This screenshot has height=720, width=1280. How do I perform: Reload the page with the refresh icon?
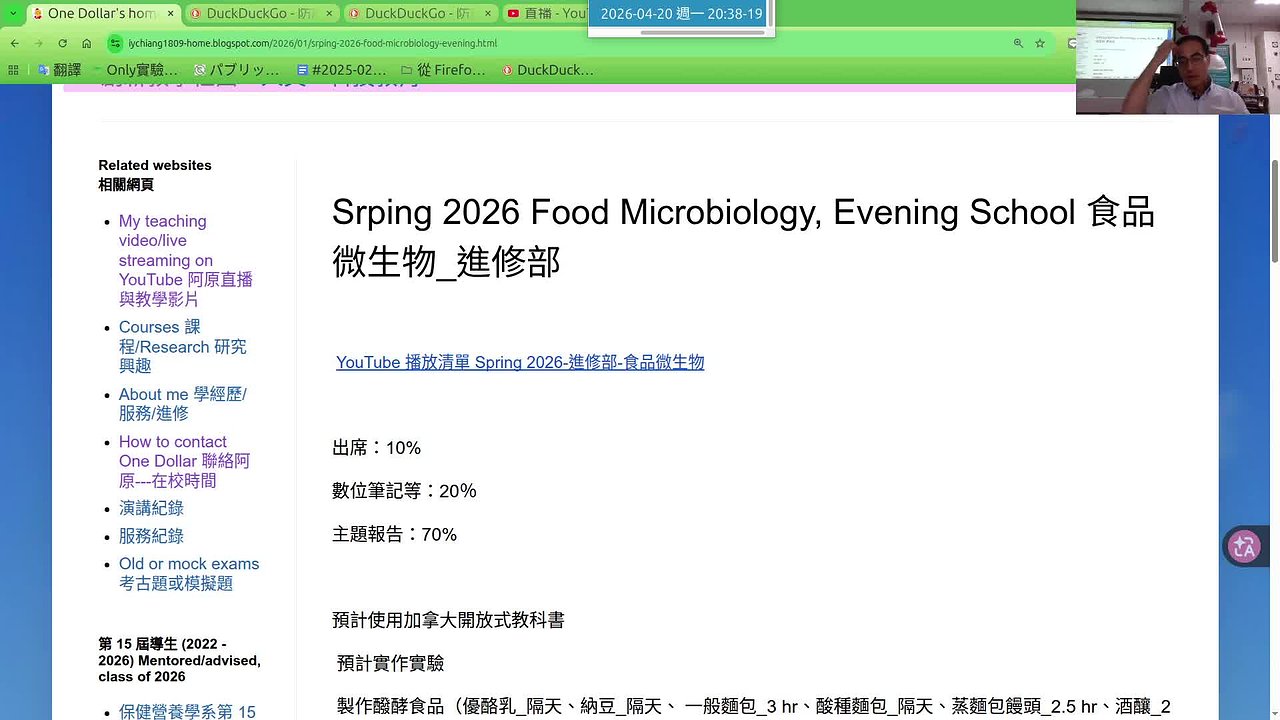62,43
